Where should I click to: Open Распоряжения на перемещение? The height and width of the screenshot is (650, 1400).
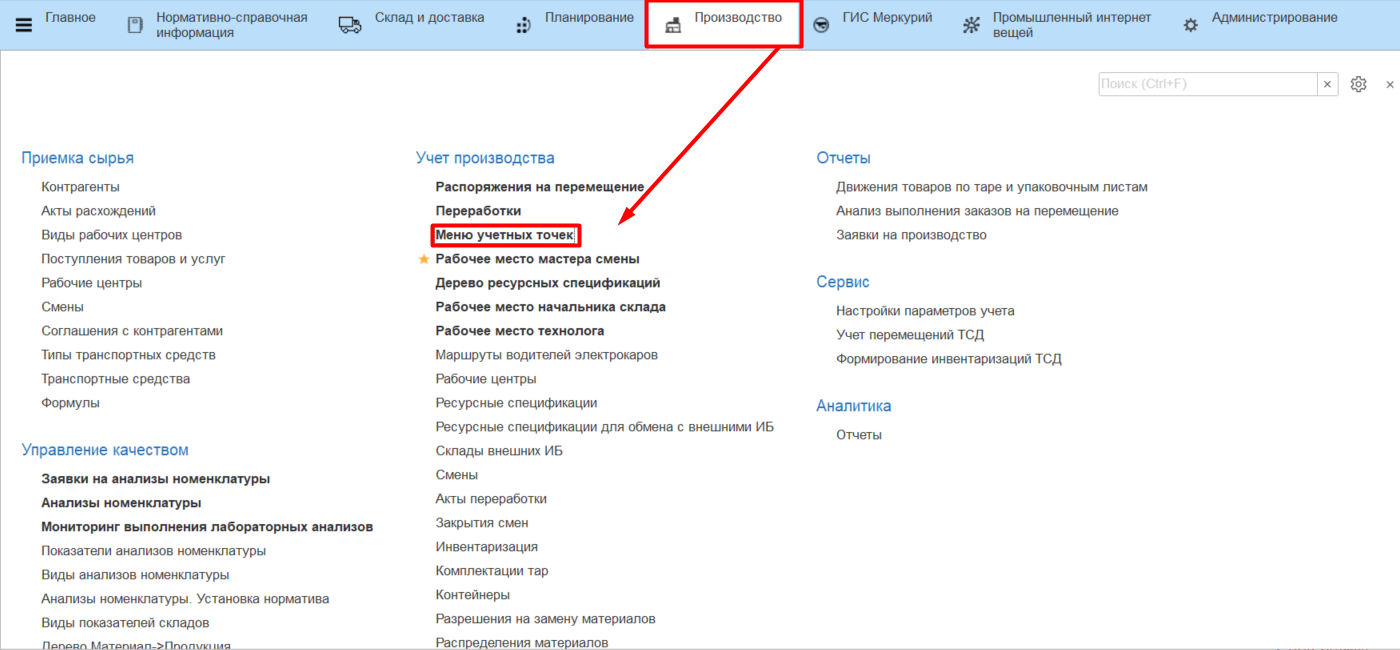tap(540, 187)
